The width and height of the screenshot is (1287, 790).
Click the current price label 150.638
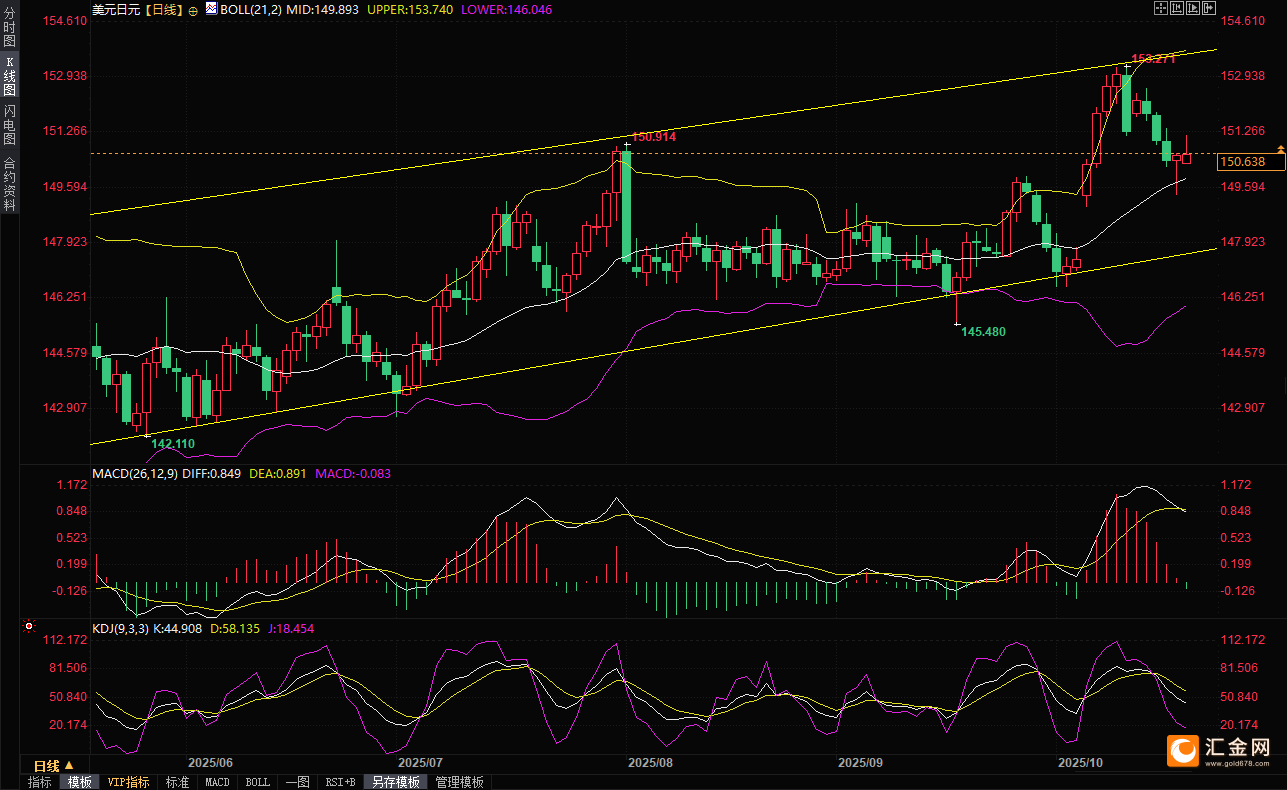tap(1243, 162)
